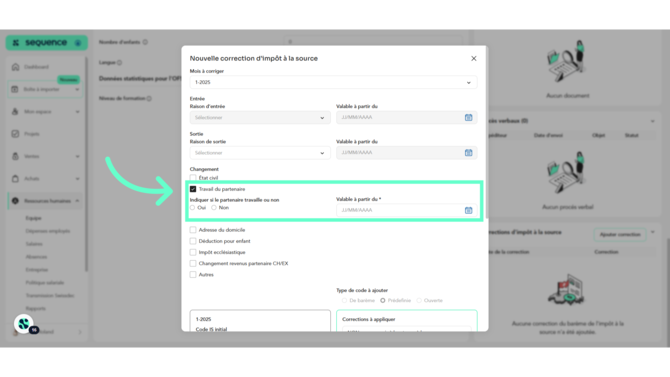Check the Déduction pour enfant checkbox
The width and height of the screenshot is (670, 377).
point(193,241)
